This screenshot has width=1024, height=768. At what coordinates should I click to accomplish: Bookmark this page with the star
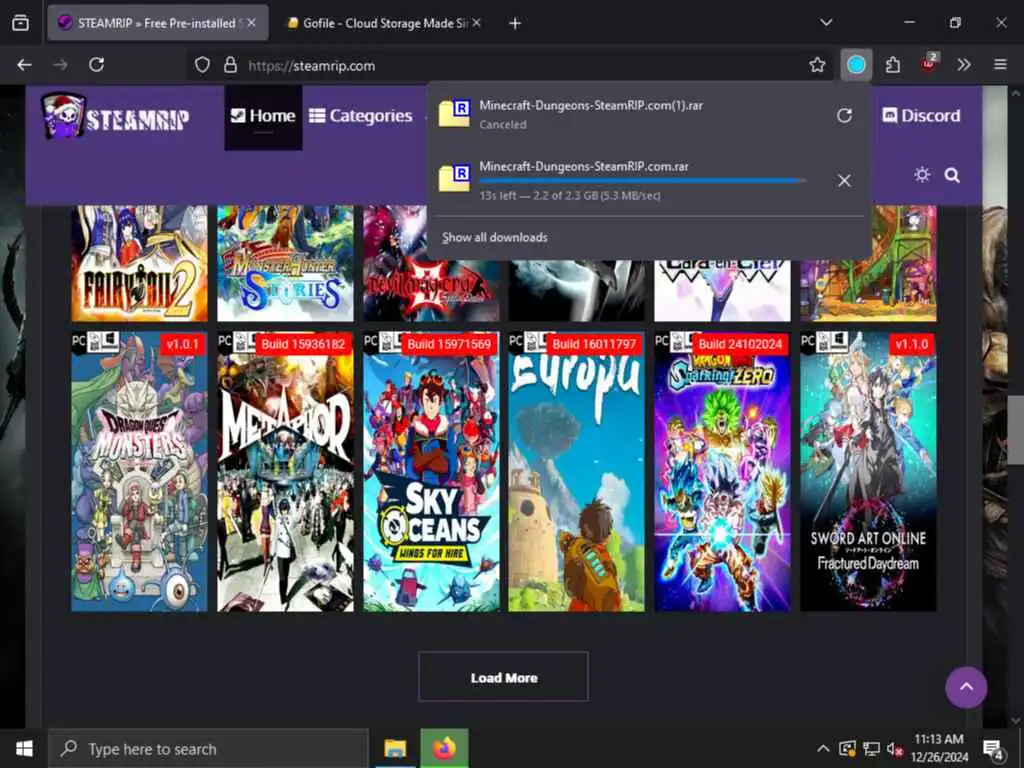tap(817, 65)
